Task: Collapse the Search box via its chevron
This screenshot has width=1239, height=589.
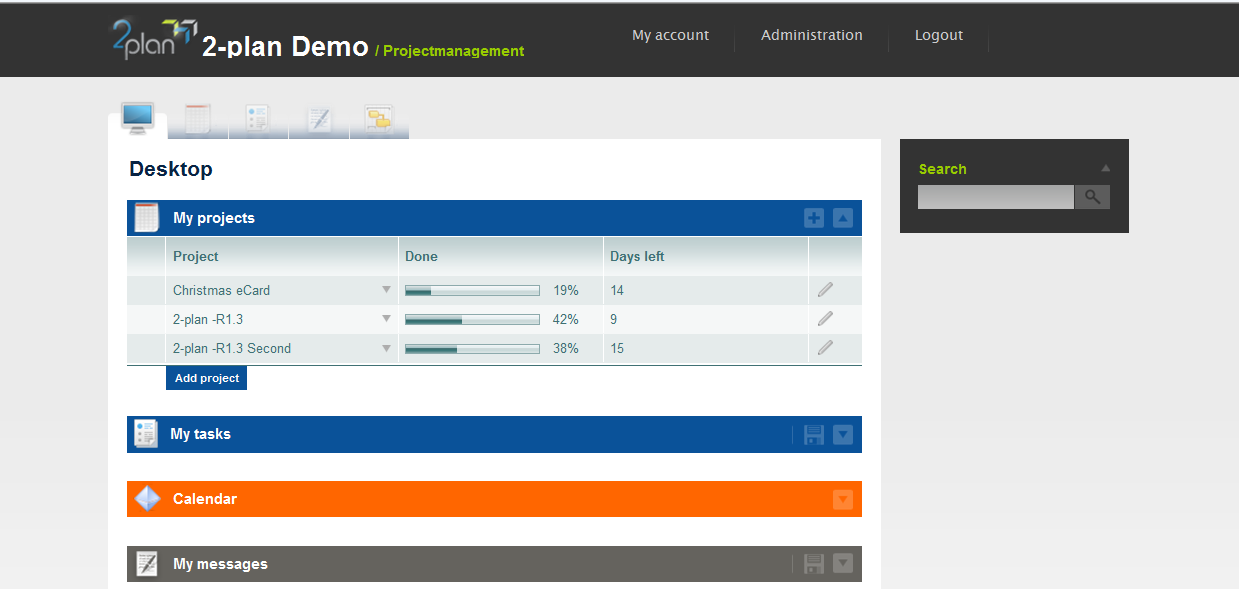Action: (x=1105, y=167)
